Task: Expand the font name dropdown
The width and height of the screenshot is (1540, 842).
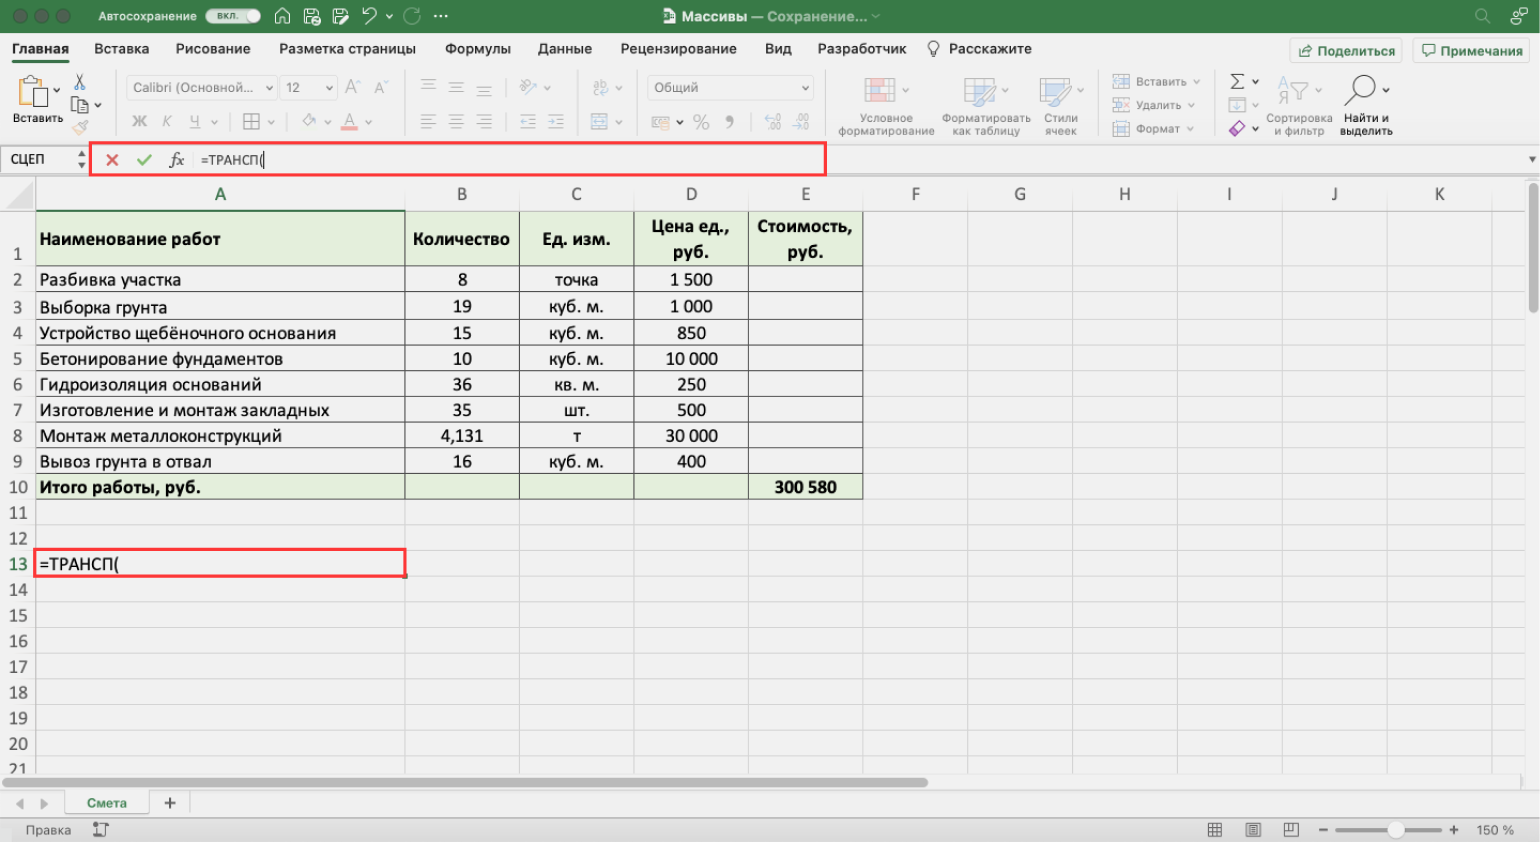Action: (269, 88)
